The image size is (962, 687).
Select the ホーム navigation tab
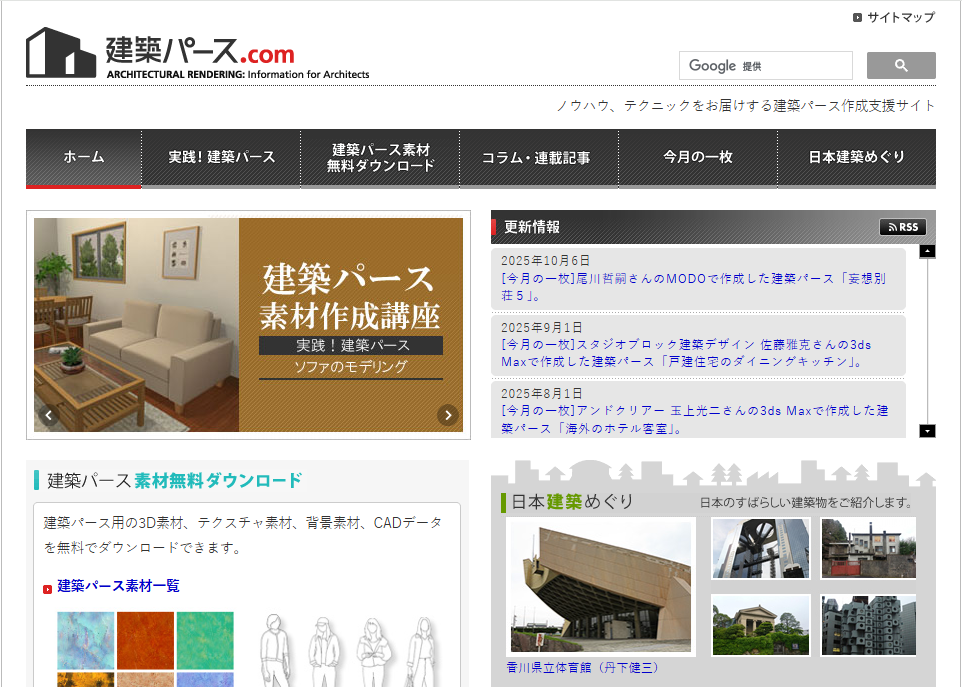(84, 157)
